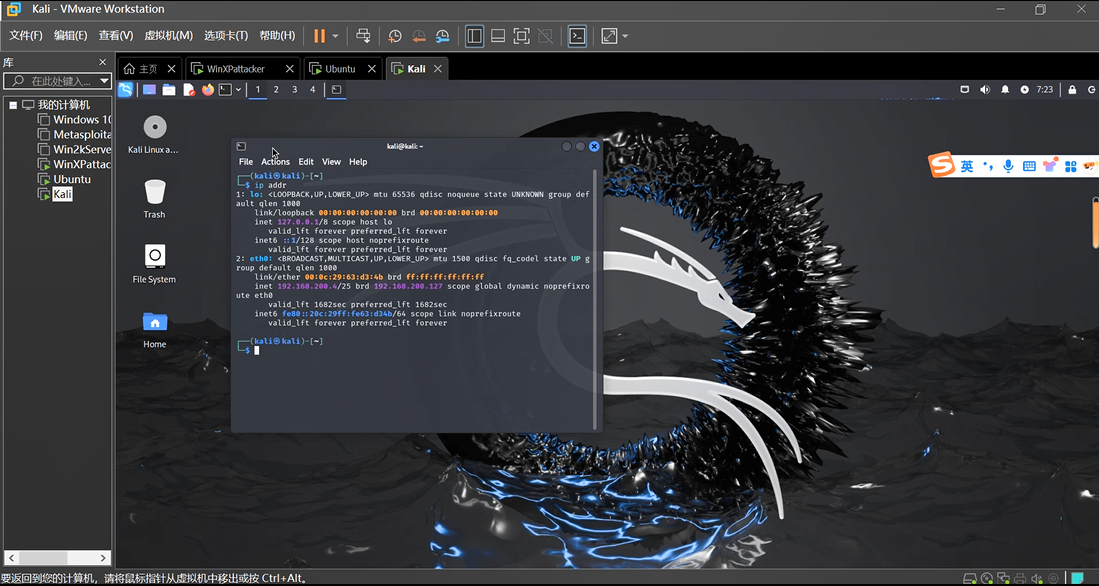Open the Kali notifications bell

point(1005,89)
